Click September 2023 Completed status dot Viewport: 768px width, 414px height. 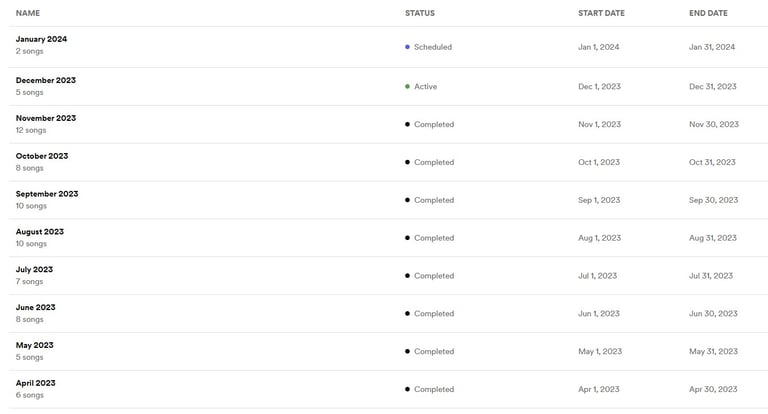(x=407, y=200)
